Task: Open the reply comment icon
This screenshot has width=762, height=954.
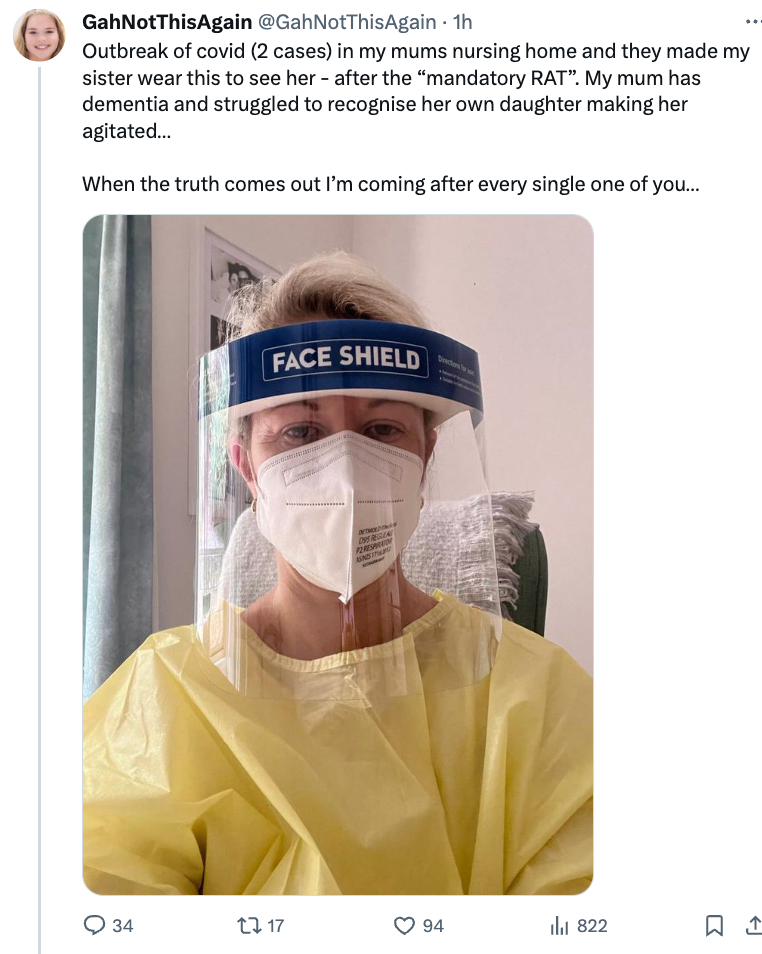Action: (94, 925)
